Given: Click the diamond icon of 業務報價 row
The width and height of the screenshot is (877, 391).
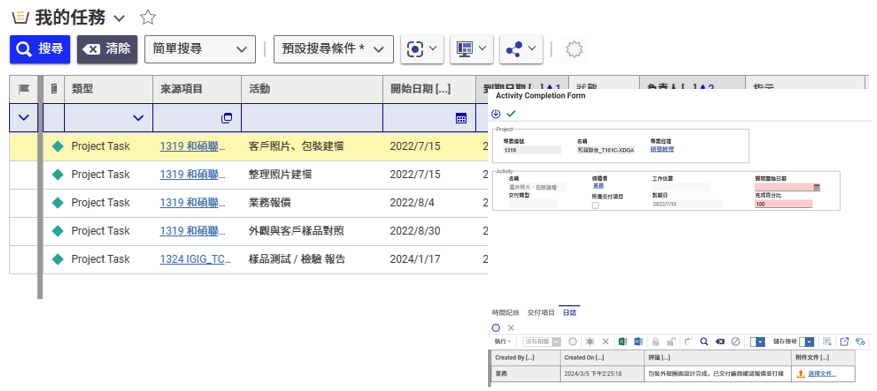Looking at the screenshot, I should click(x=58, y=202).
